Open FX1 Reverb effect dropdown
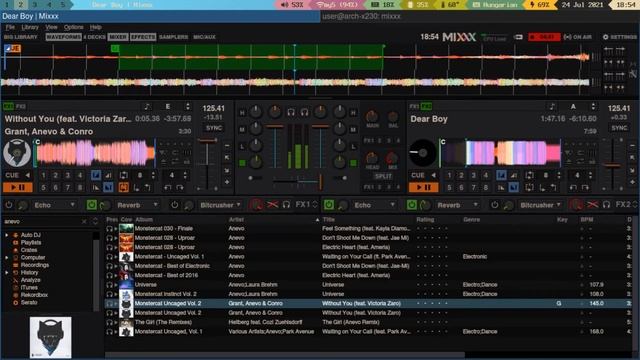 pos(138,205)
